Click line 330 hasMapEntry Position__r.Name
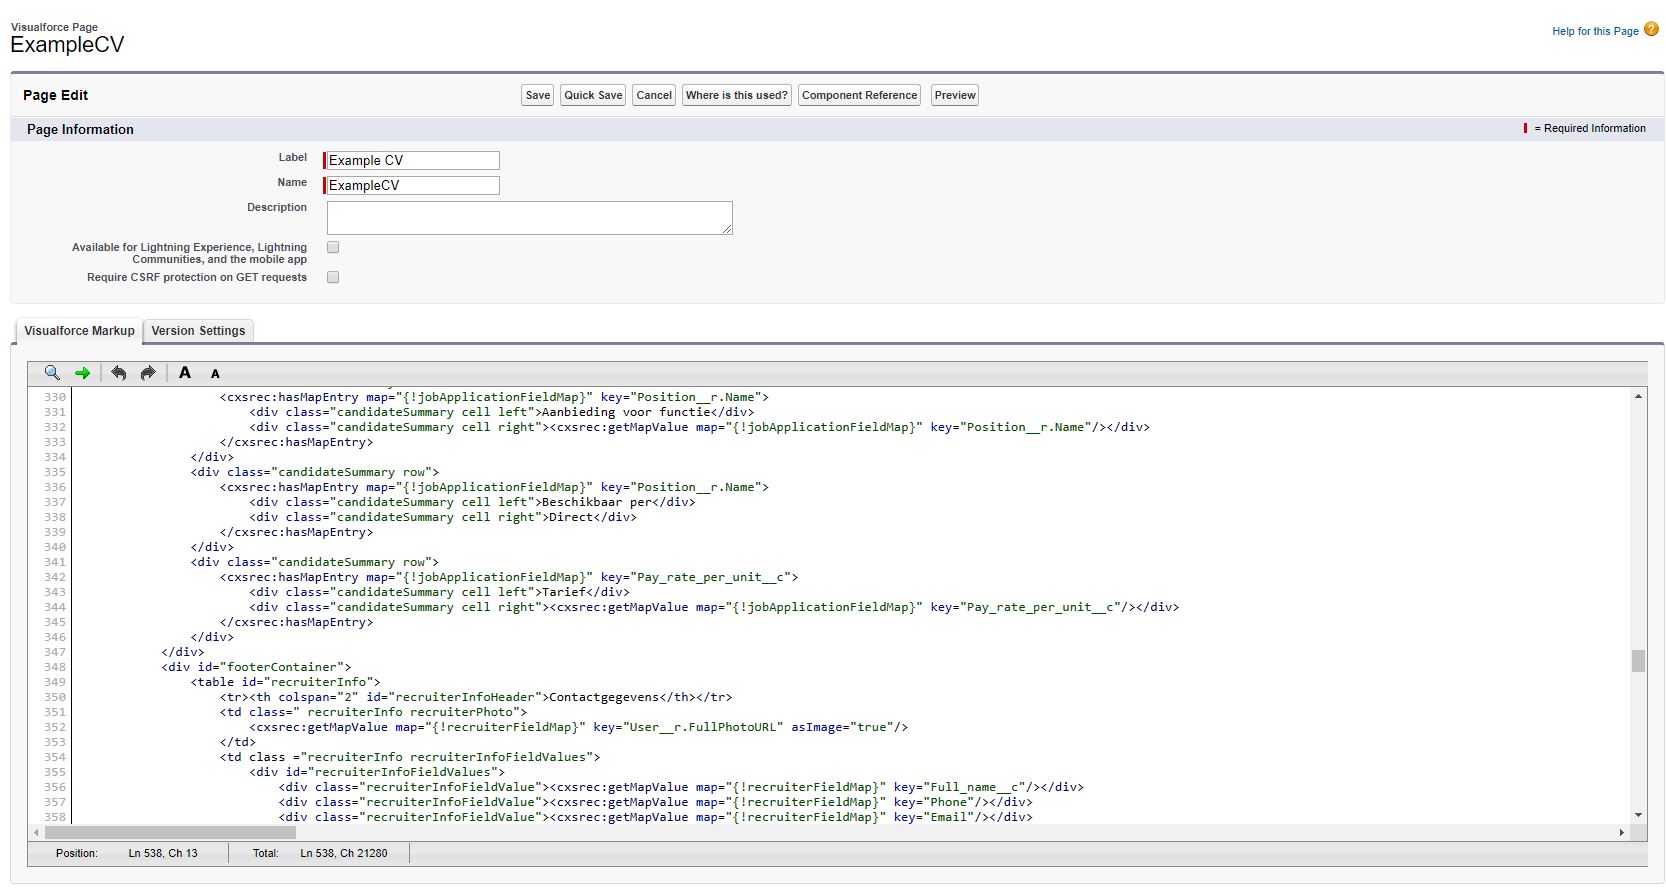Image resolution: width=1666 pixels, height=894 pixels. pos(494,397)
